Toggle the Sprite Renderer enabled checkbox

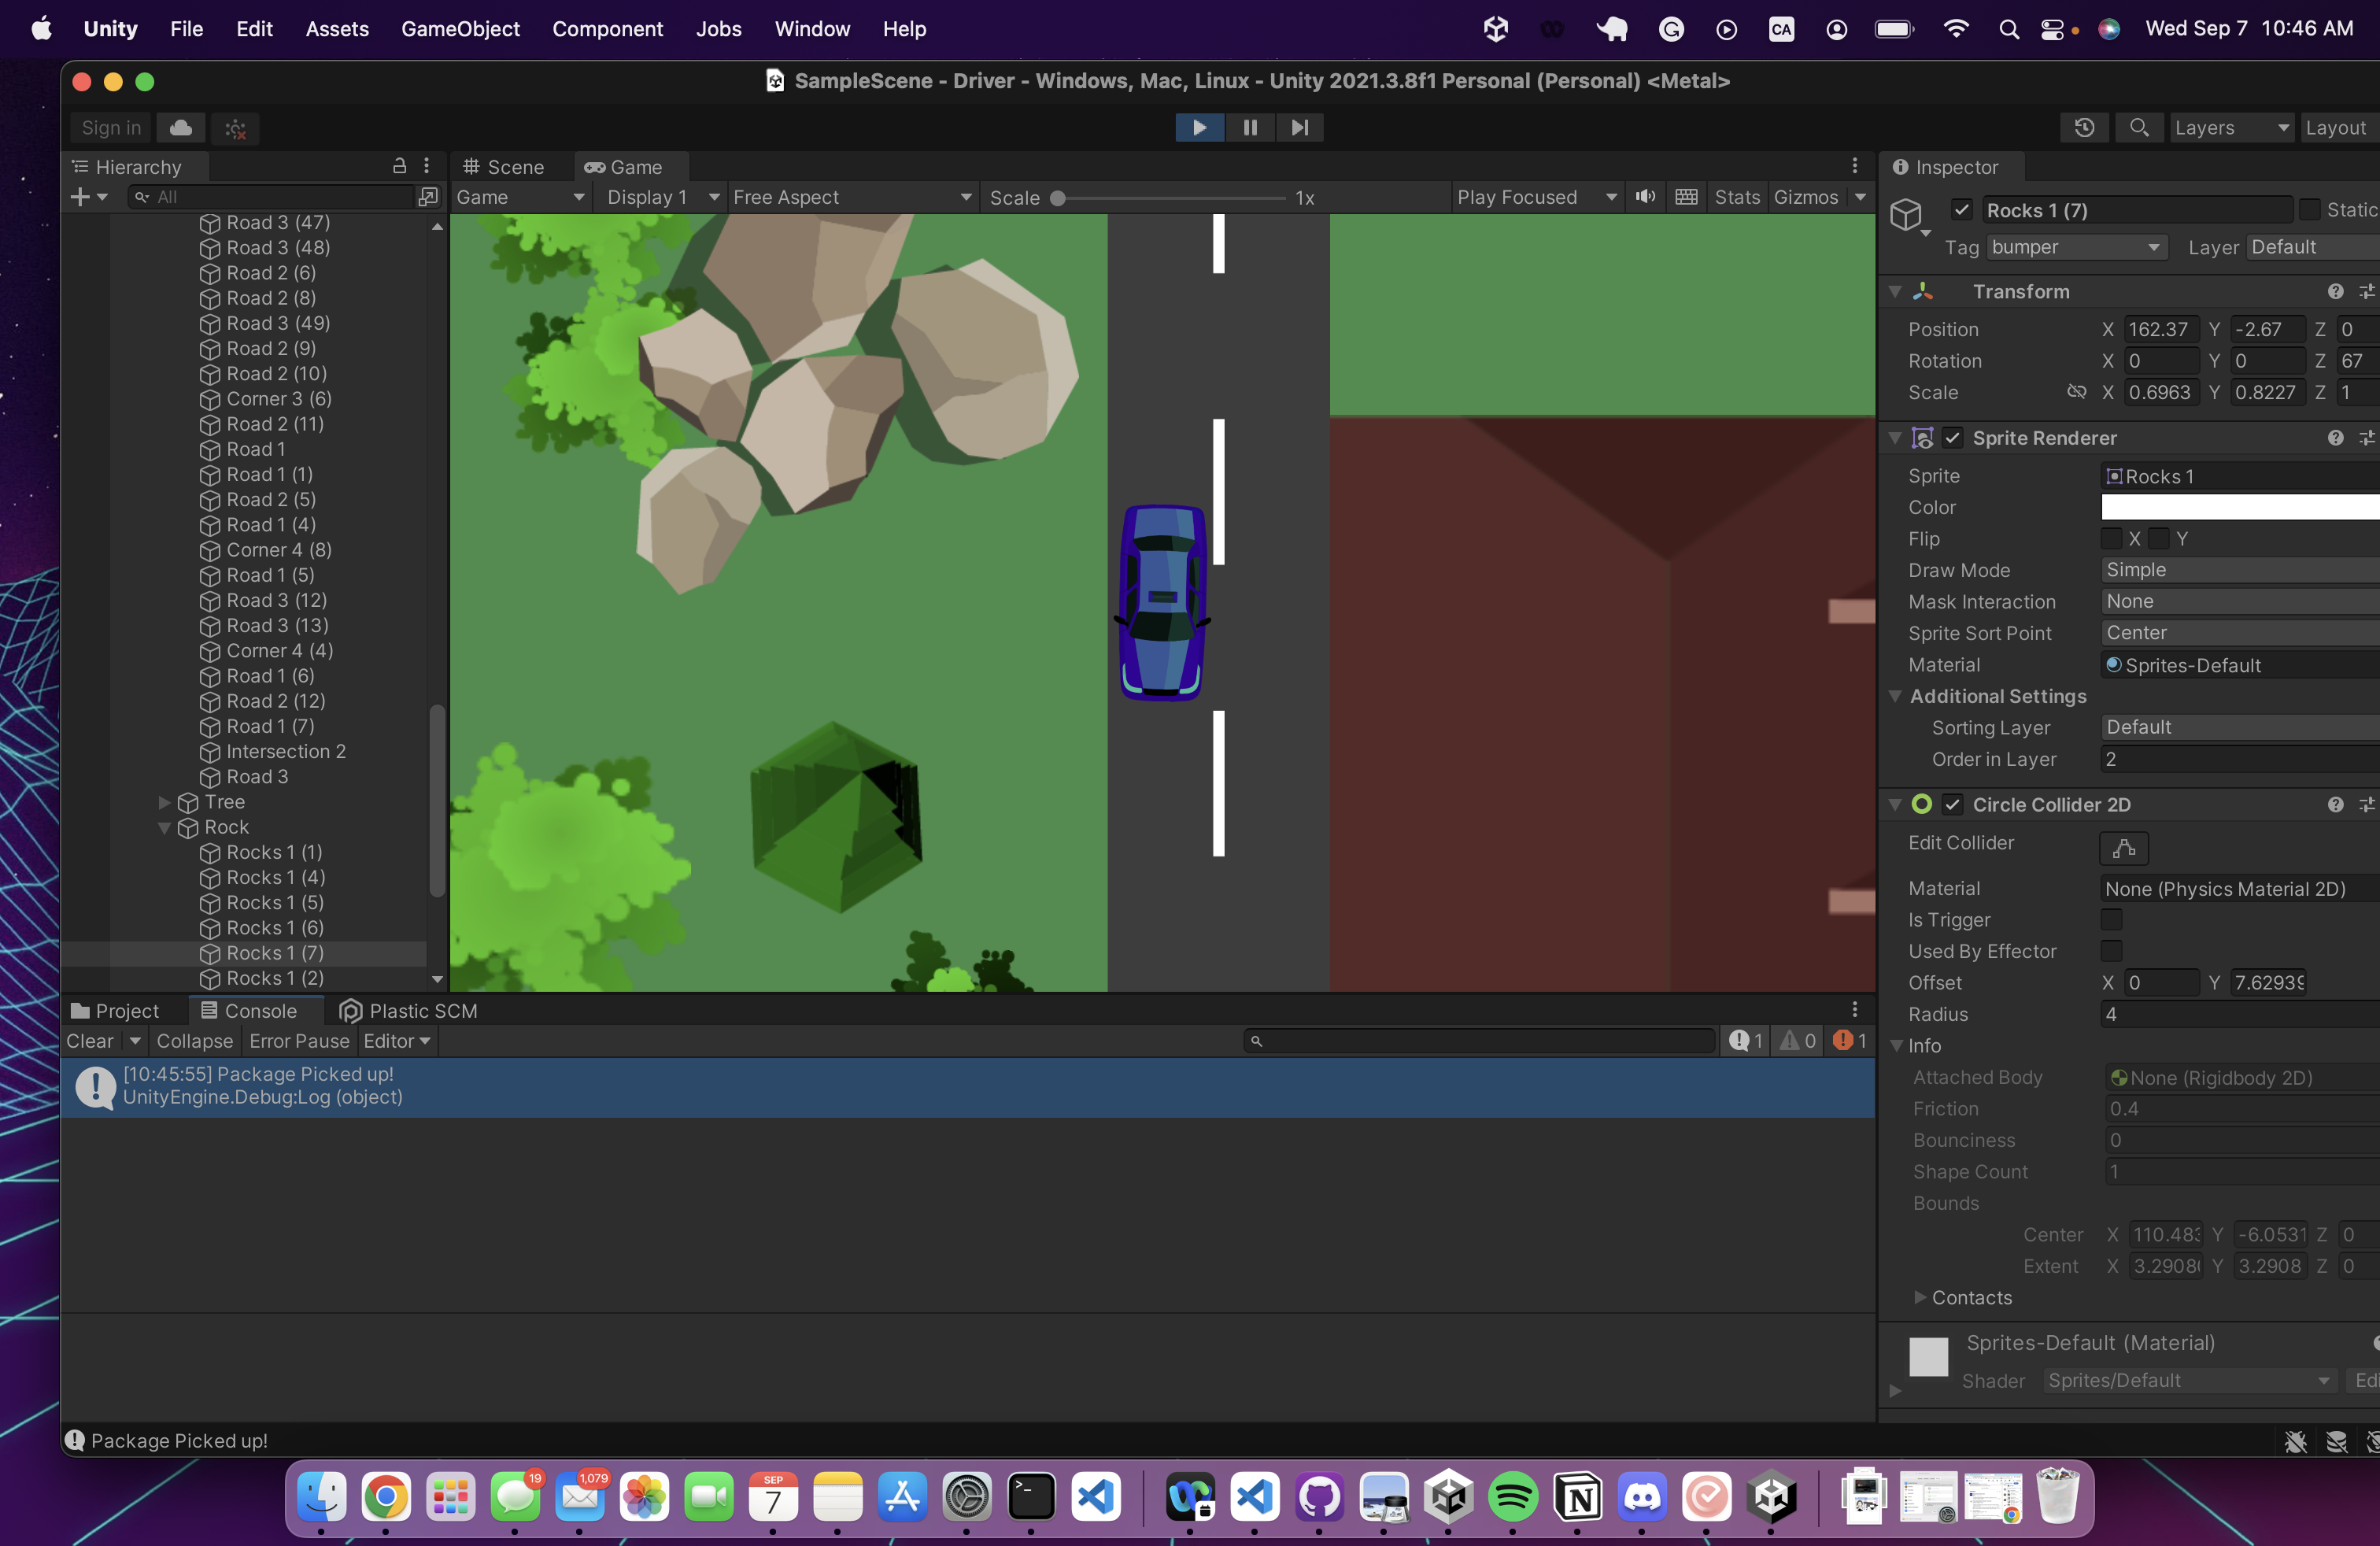(x=1952, y=438)
